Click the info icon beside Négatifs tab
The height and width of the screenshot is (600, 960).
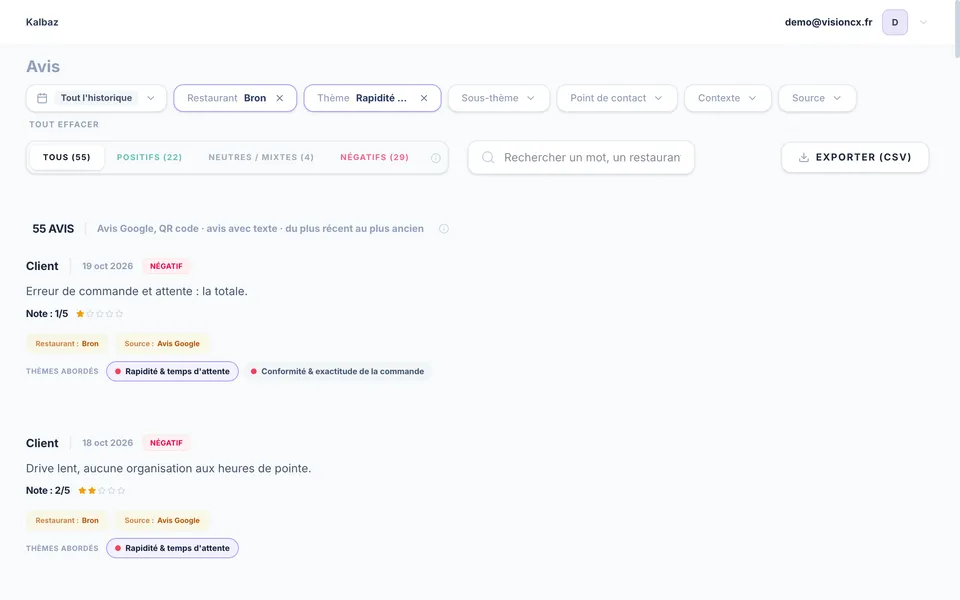[435, 158]
